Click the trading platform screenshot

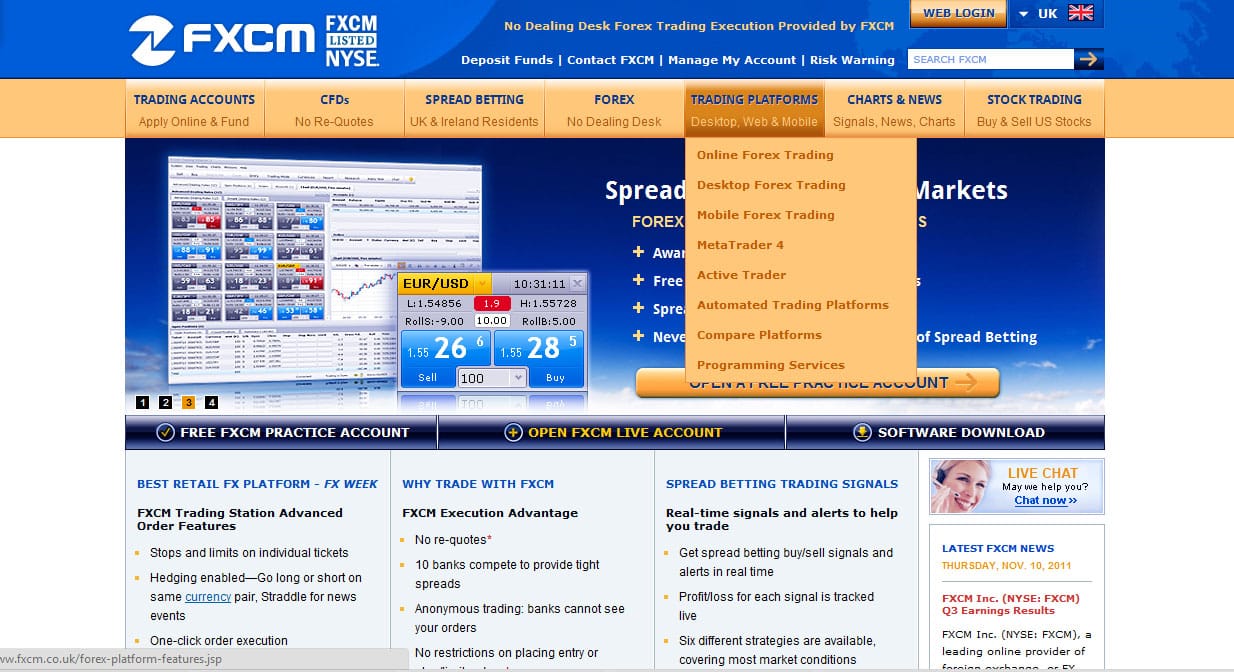click(x=325, y=270)
